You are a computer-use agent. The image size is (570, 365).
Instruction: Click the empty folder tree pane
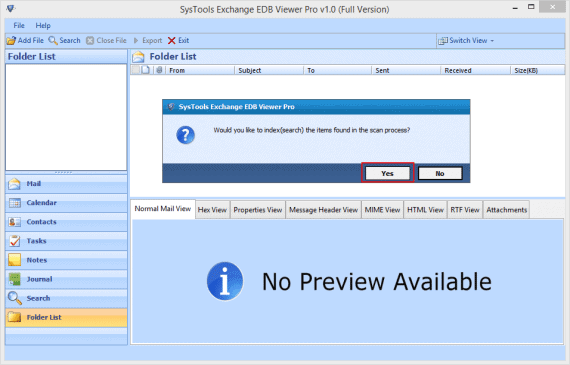66,117
